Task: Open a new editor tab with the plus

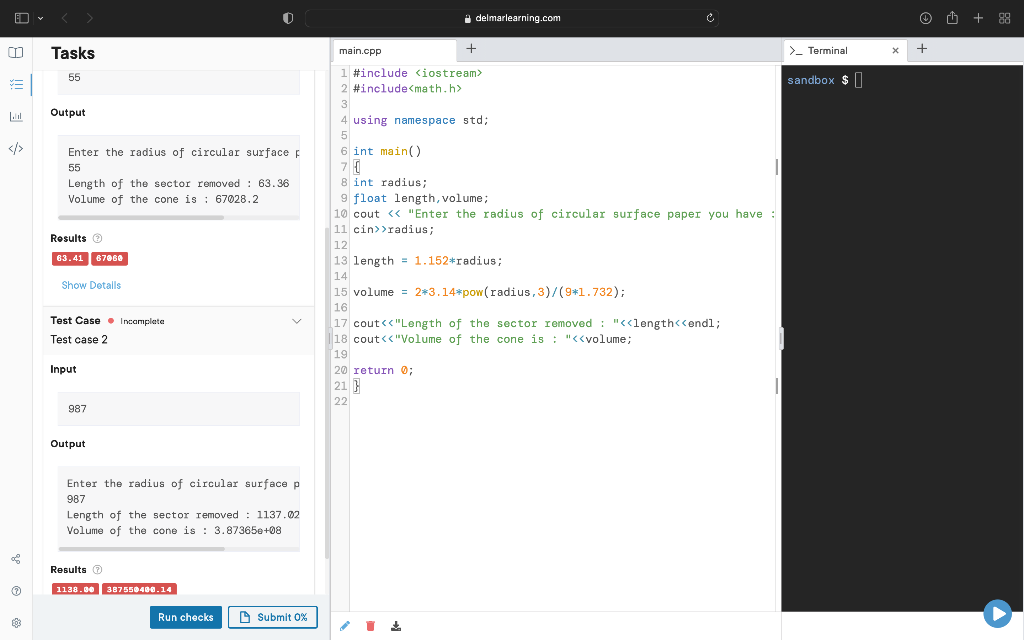Action: click(470, 48)
